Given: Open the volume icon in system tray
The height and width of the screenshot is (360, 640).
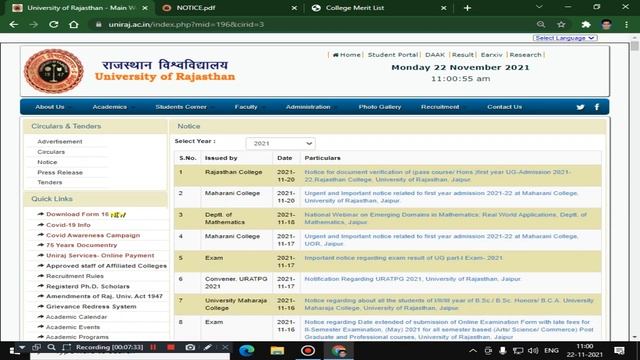Looking at the screenshot, I should tap(533, 351).
